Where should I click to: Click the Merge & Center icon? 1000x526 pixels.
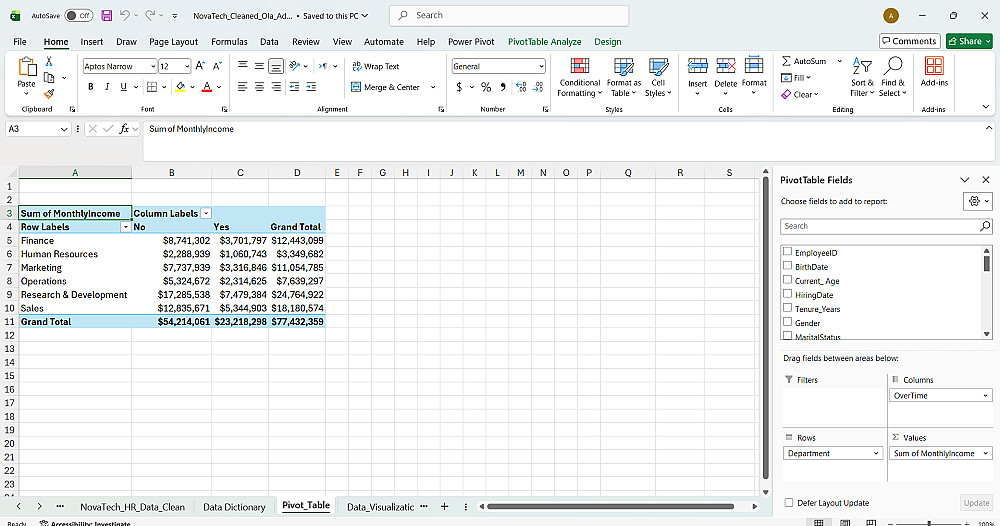point(356,87)
